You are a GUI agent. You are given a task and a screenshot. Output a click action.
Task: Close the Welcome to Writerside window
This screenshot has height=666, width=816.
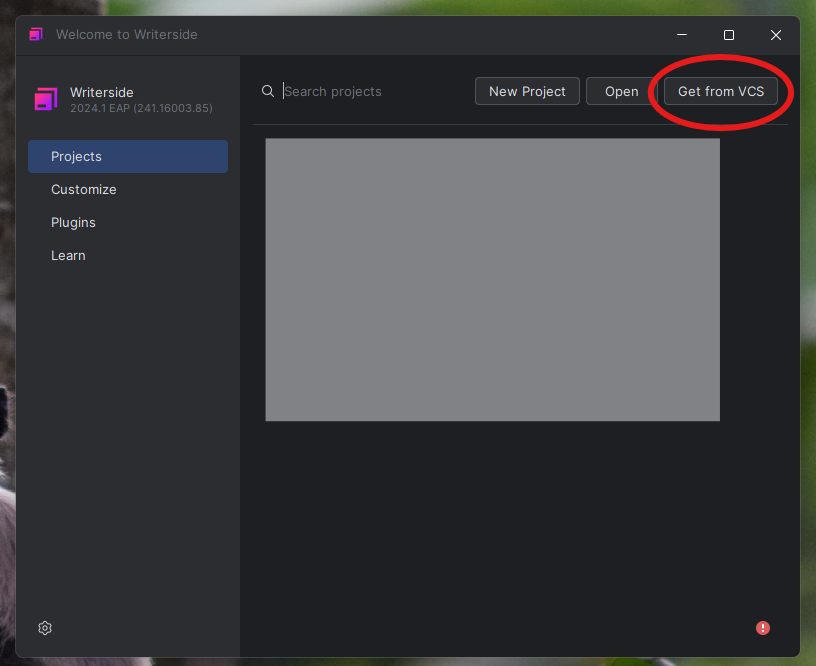(776, 35)
